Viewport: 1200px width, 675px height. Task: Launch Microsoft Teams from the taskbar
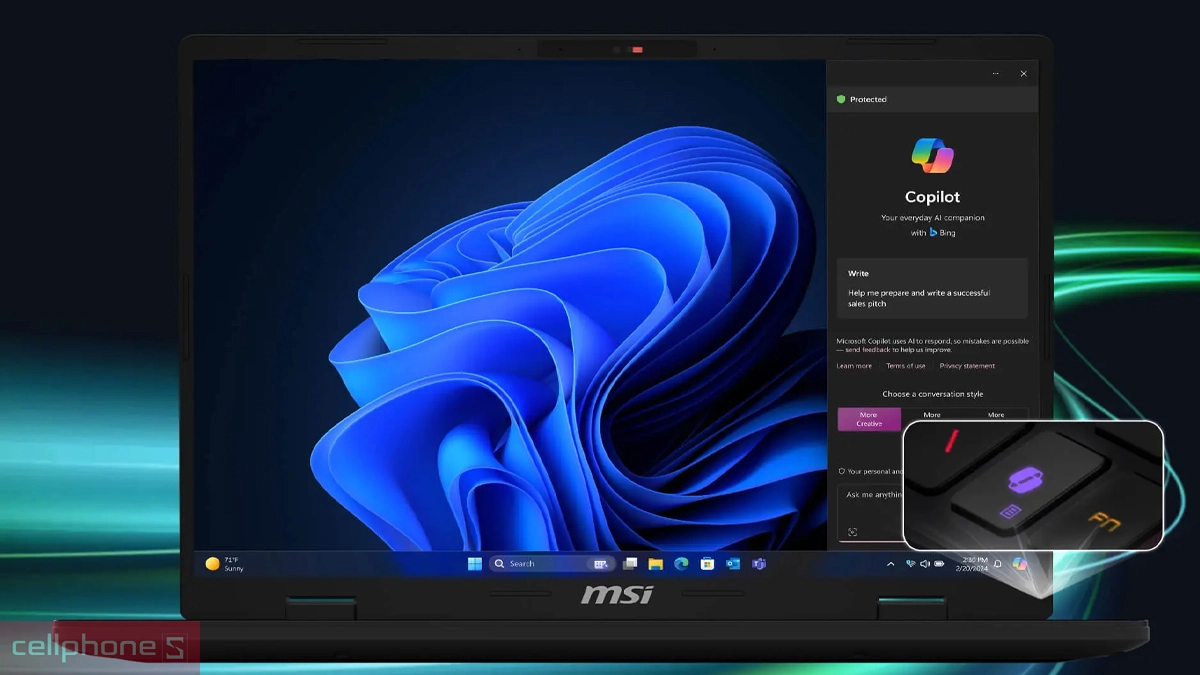759,564
